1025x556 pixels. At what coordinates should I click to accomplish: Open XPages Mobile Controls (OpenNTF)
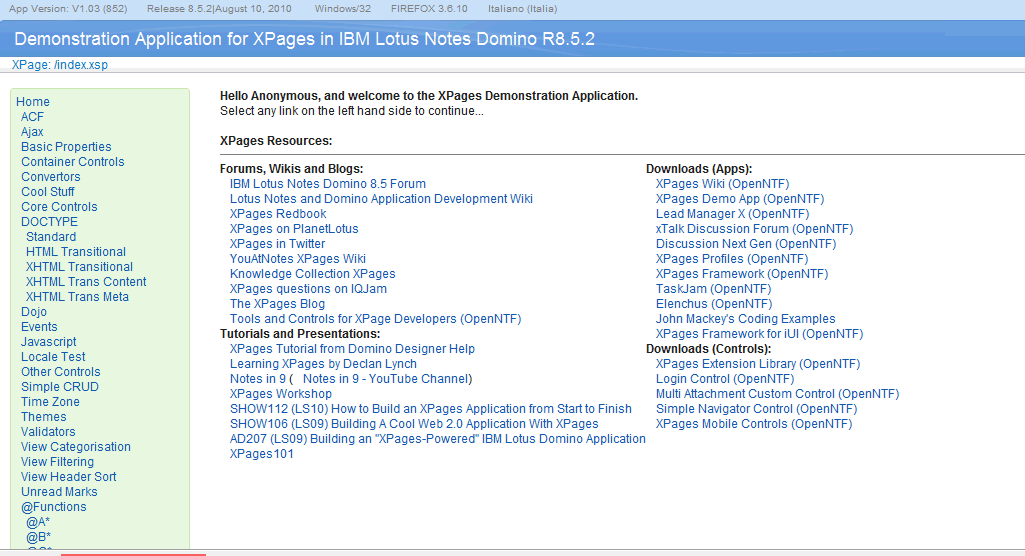(754, 425)
